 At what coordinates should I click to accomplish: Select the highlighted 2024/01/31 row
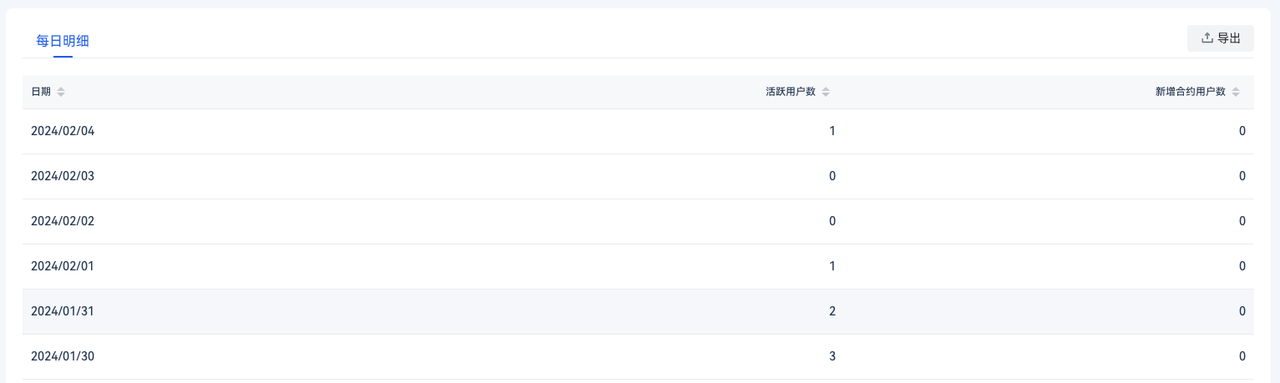(x=638, y=311)
